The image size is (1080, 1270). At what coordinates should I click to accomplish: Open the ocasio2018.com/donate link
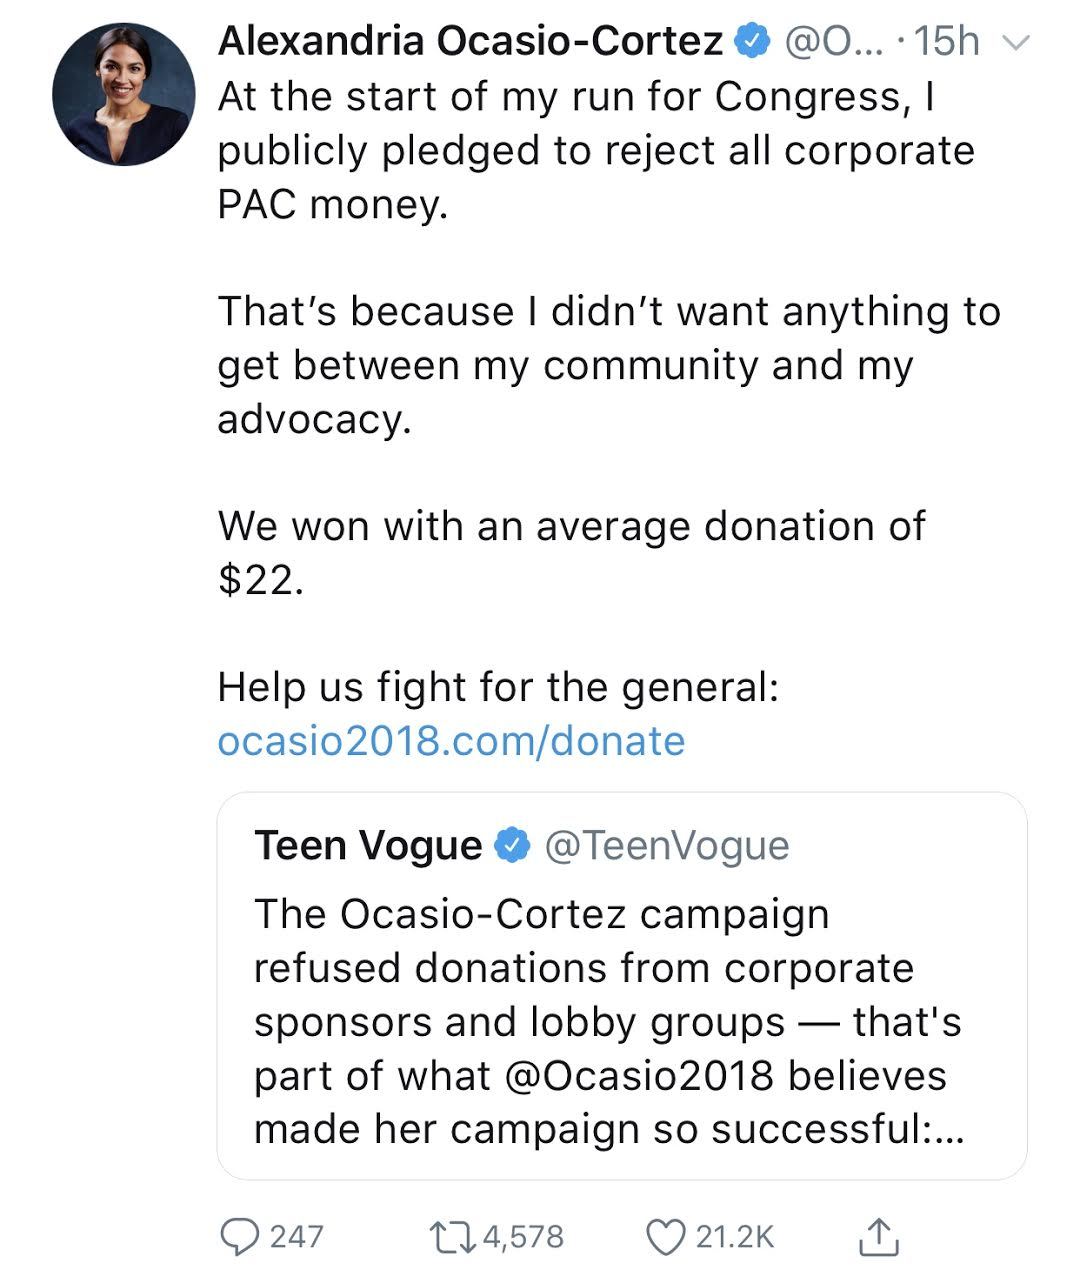pyautogui.click(x=451, y=741)
